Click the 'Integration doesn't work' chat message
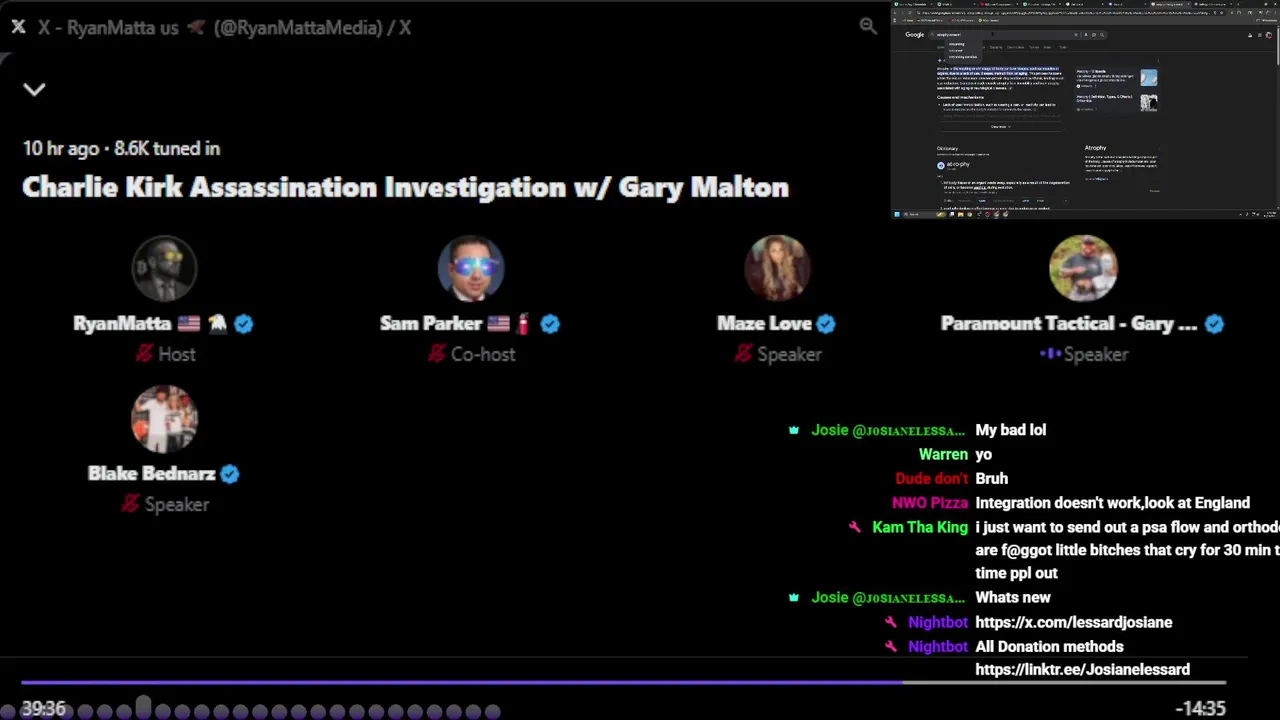This screenshot has height=720, width=1280. tap(1113, 503)
